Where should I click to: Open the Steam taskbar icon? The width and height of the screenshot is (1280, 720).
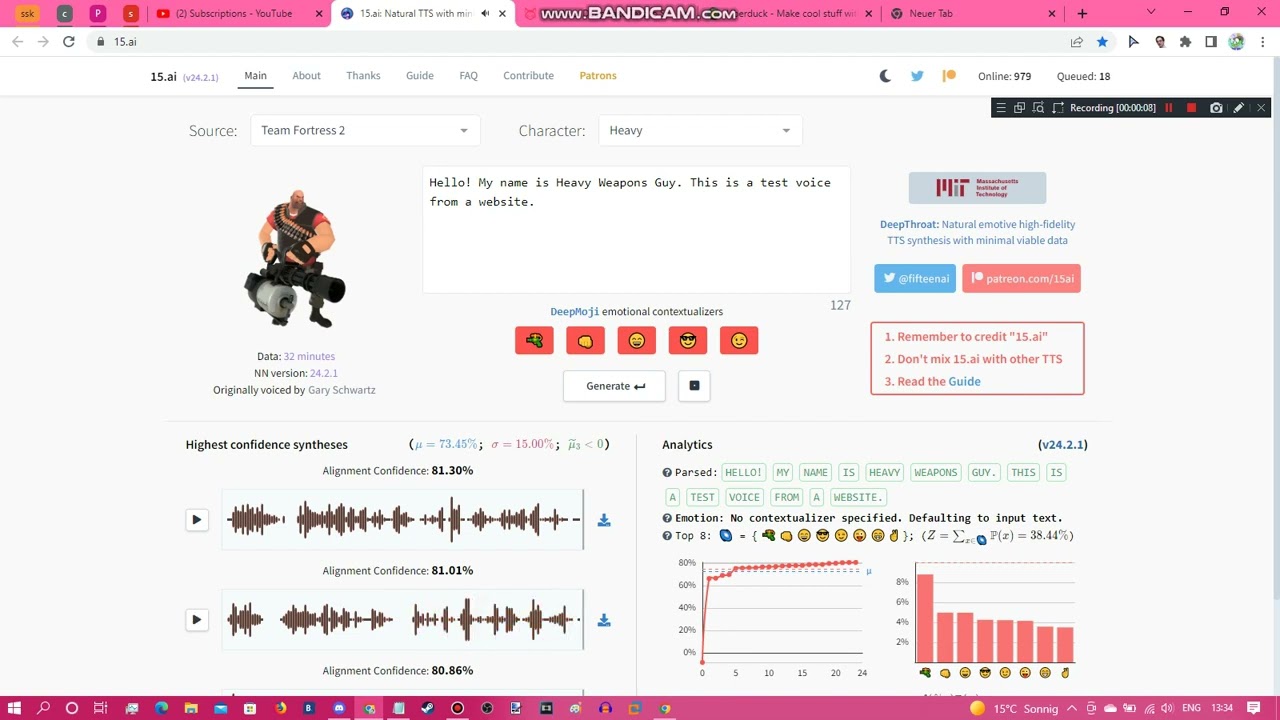pos(427,709)
